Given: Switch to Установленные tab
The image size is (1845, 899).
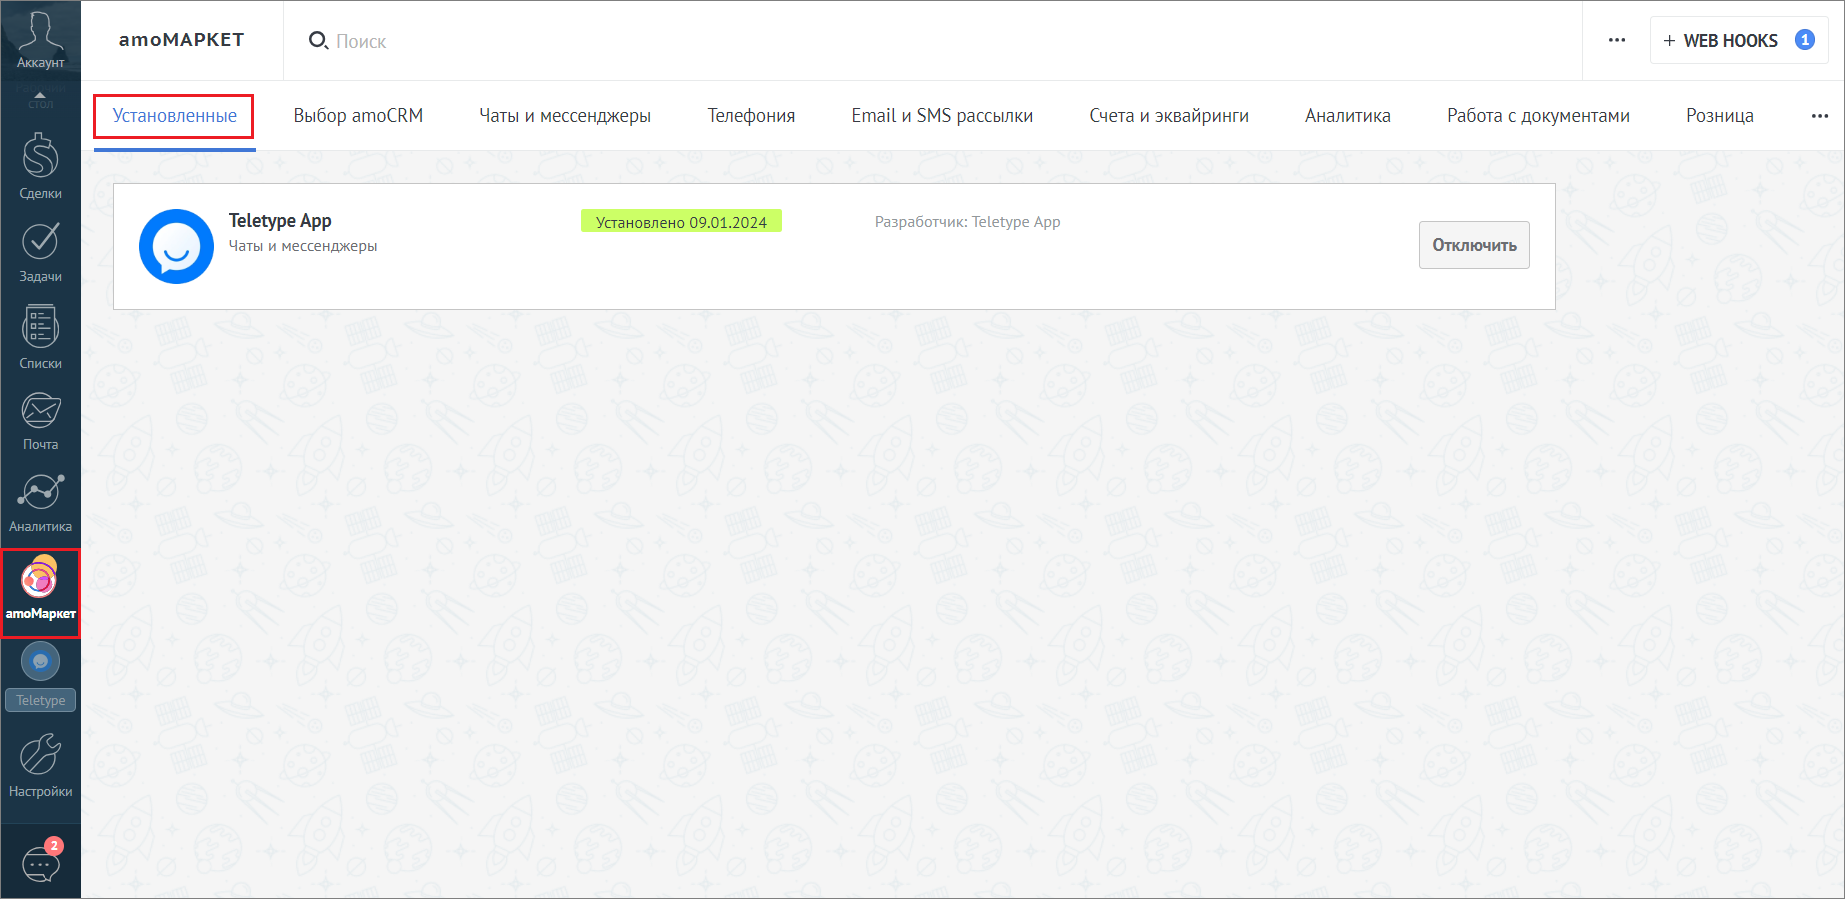Looking at the screenshot, I should click(174, 116).
